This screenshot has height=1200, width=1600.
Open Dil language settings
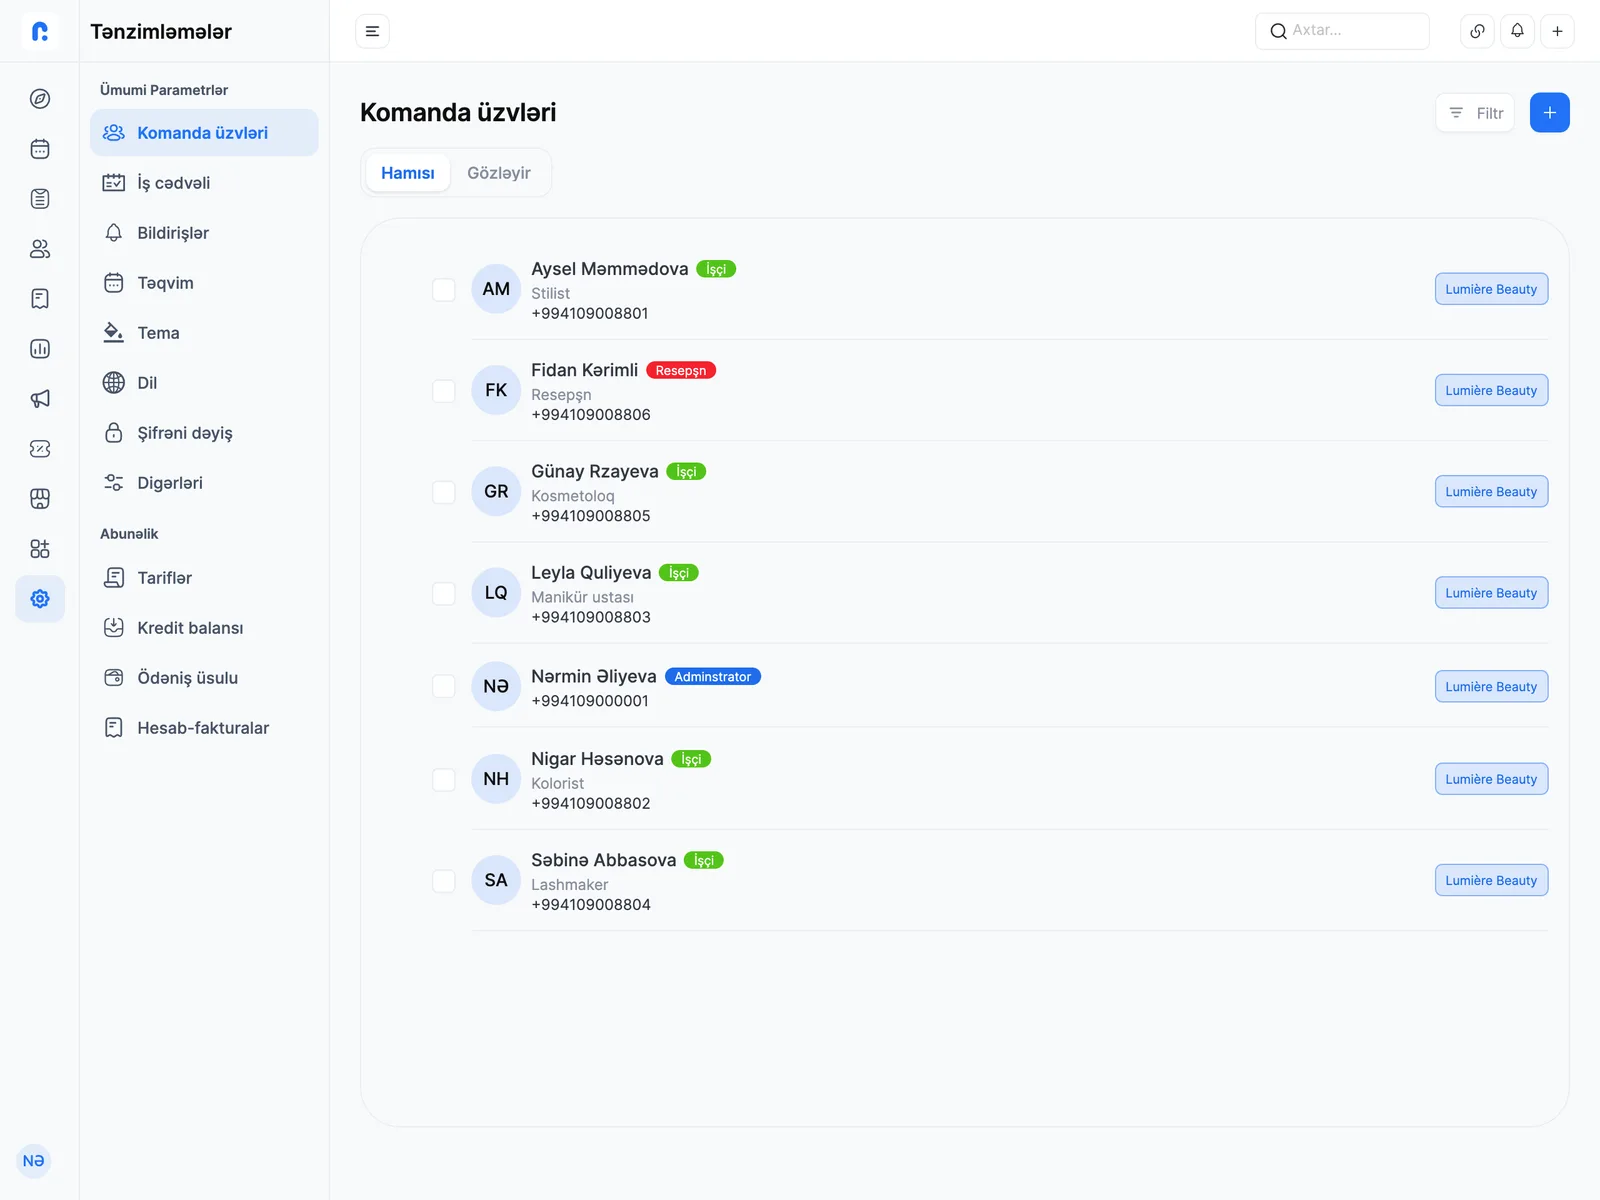[x=204, y=383]
